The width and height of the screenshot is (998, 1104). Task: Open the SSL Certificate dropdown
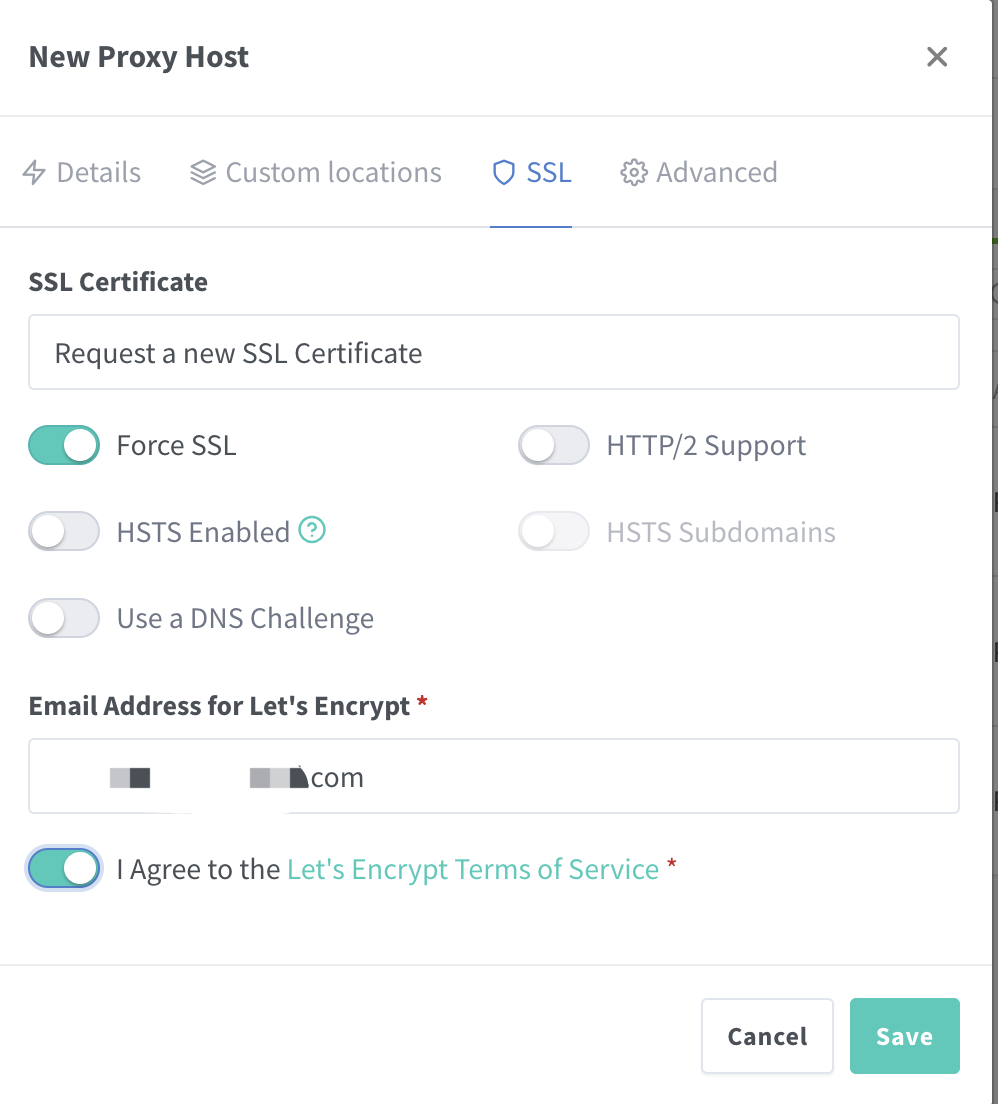click(x=494, y=353)
